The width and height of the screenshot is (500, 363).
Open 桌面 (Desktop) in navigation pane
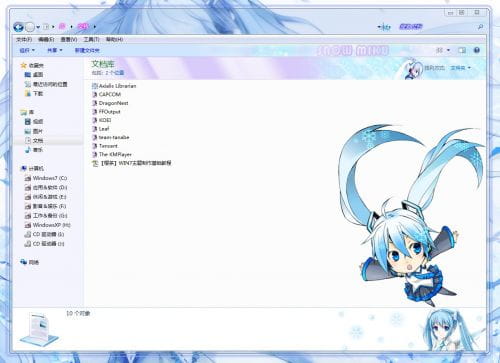point(34,75)
